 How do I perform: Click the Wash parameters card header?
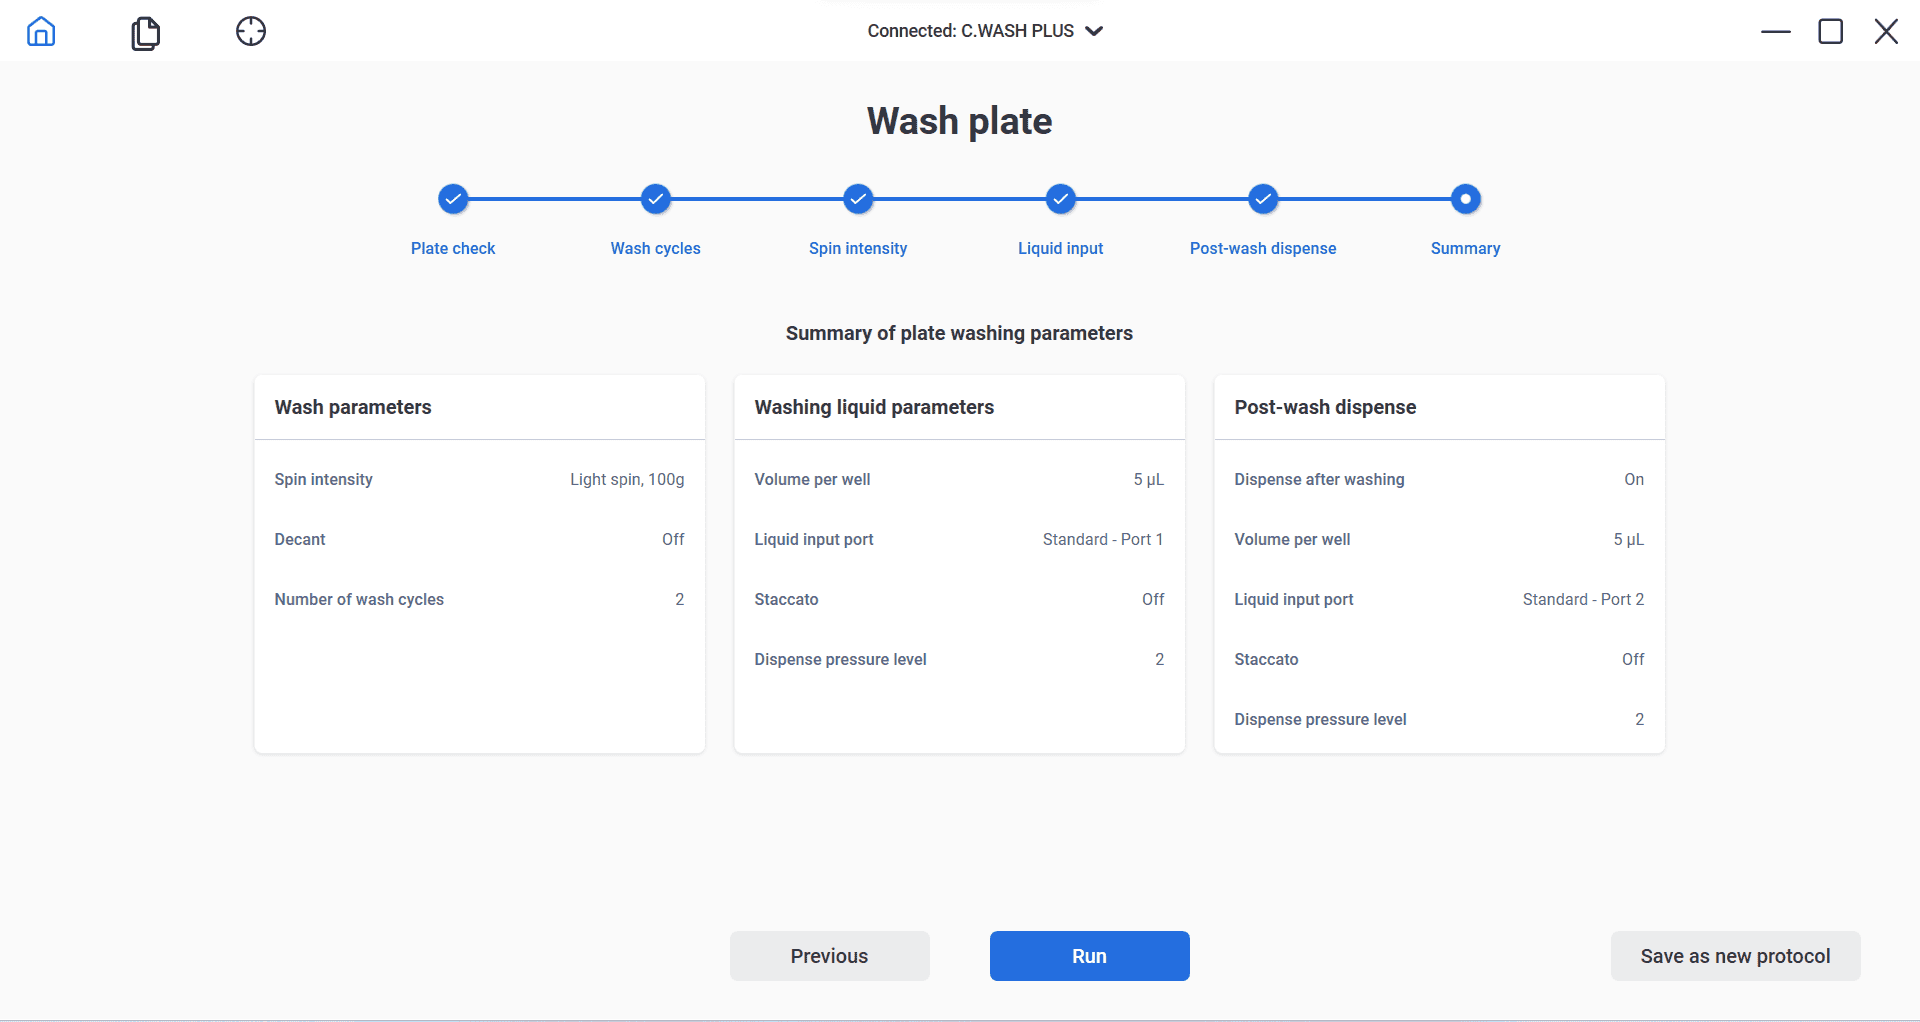click(x=353, y=407)
